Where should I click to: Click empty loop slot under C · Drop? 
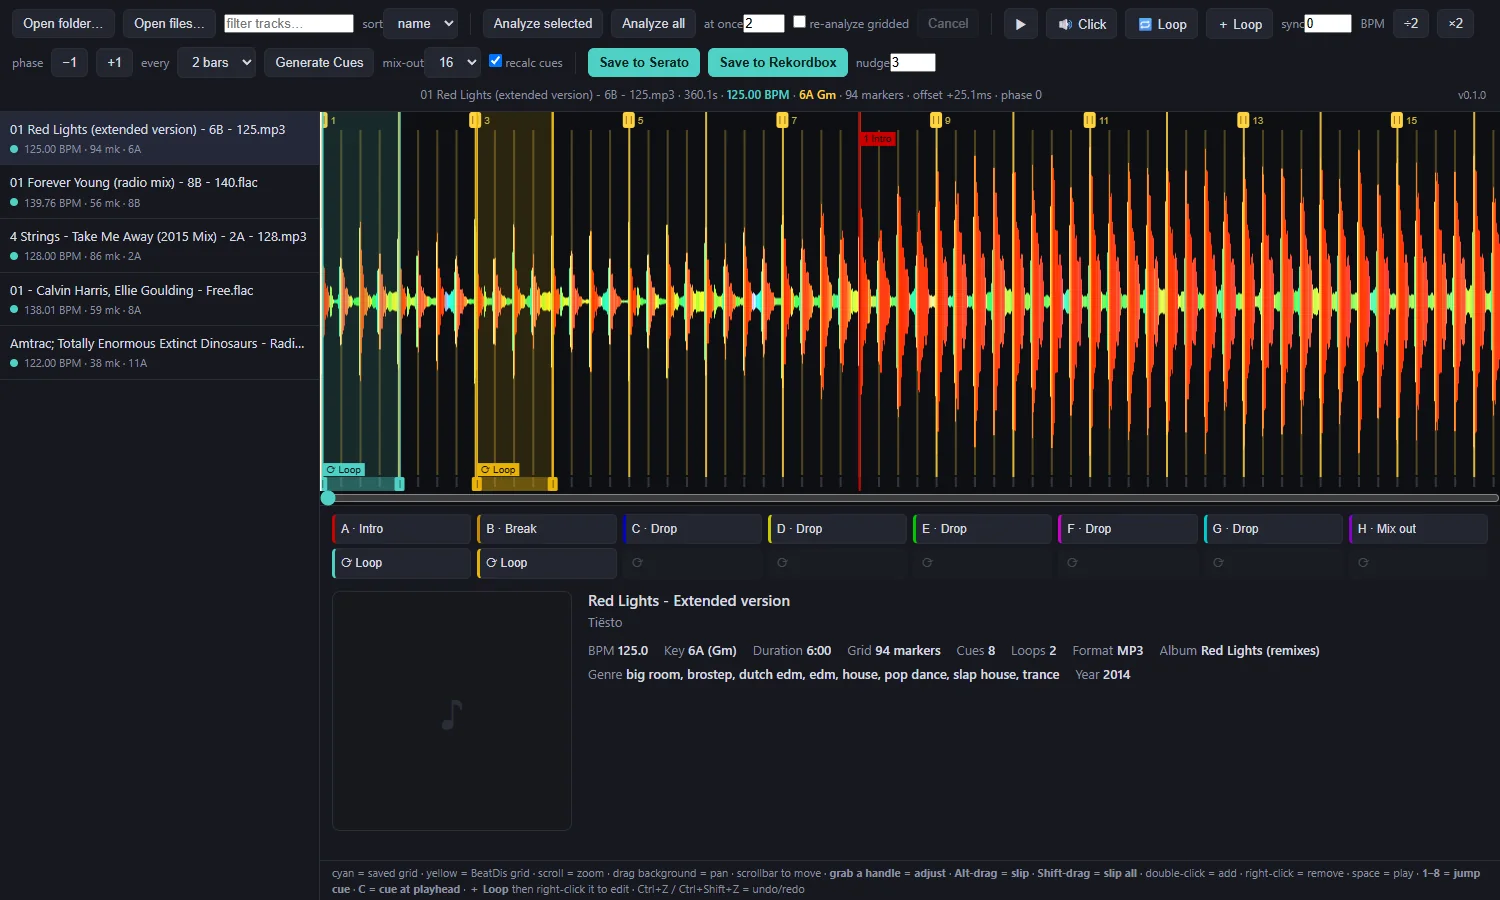692,563
